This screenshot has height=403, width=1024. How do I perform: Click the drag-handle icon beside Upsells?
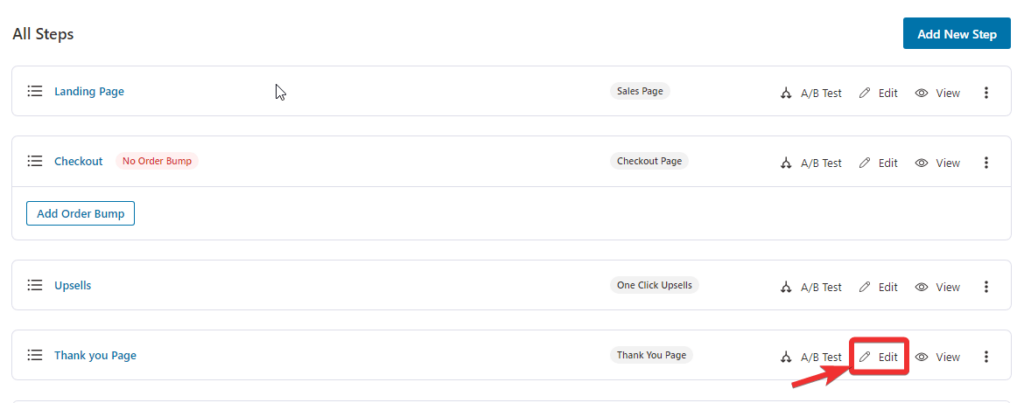click(35, 285)
